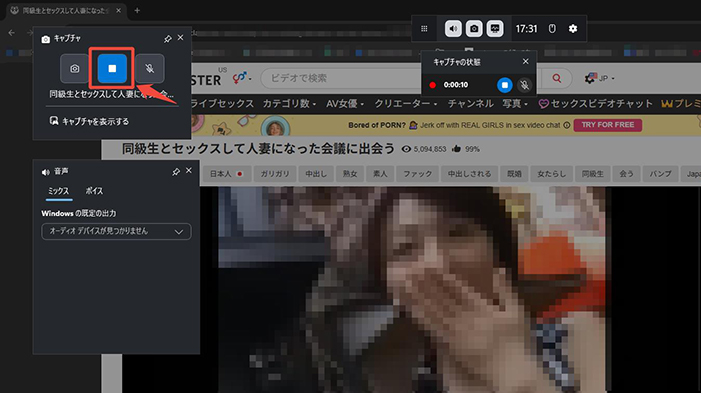Image resolution: width=701 pixels, height=393 pixels.
Task: Switch to the ミックス tab
Action: (59, 191)
